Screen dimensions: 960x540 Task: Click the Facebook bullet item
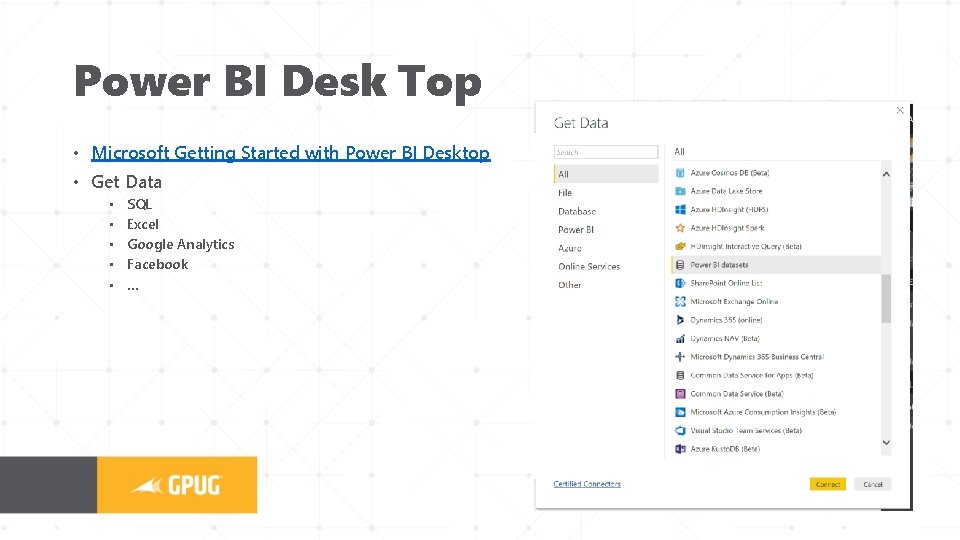pos(157,264)
